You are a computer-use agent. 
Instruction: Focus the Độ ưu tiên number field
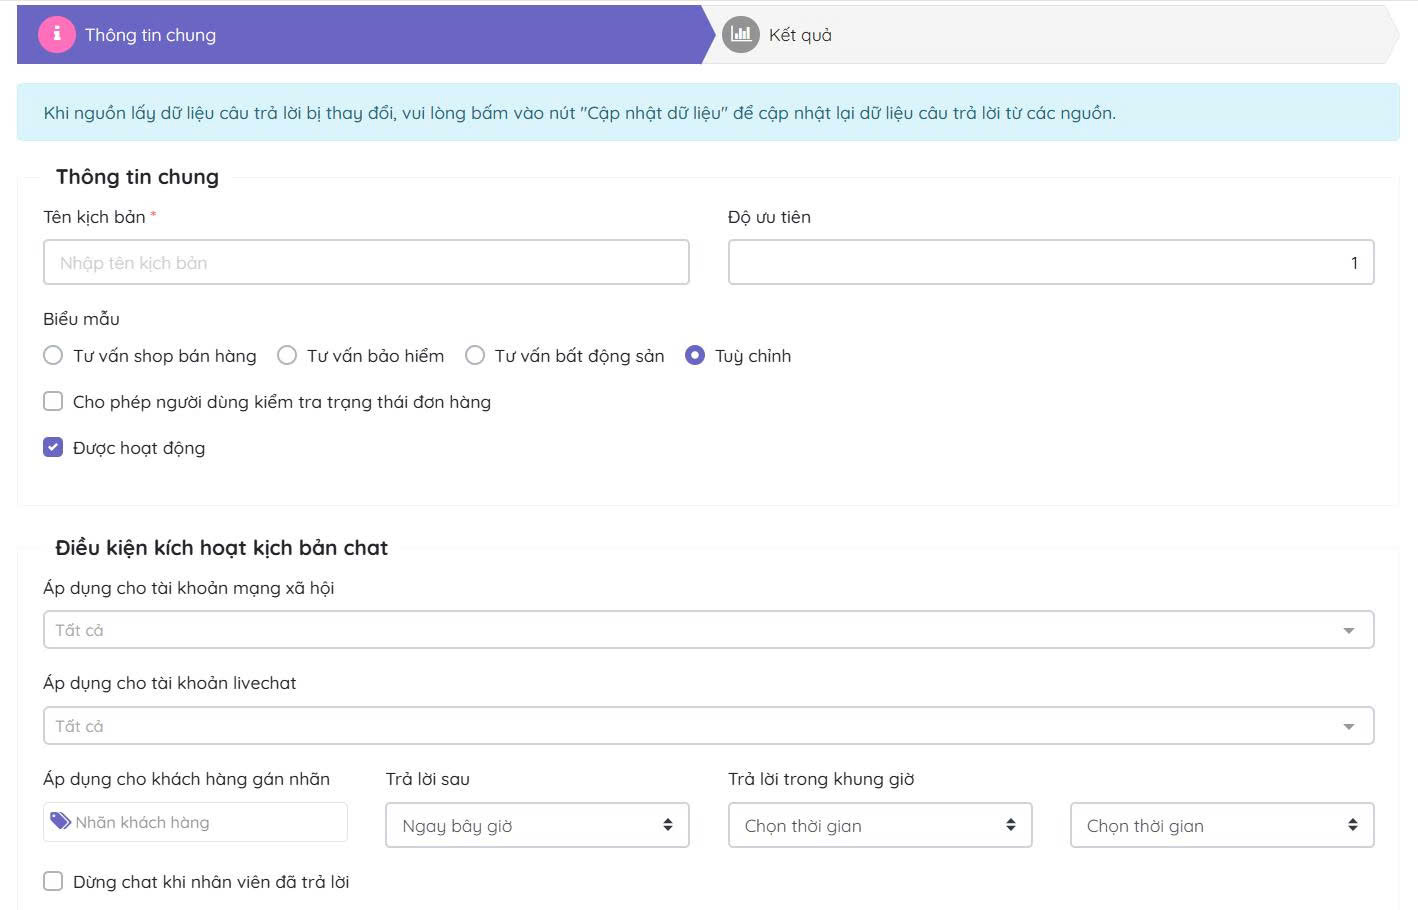1050,263
